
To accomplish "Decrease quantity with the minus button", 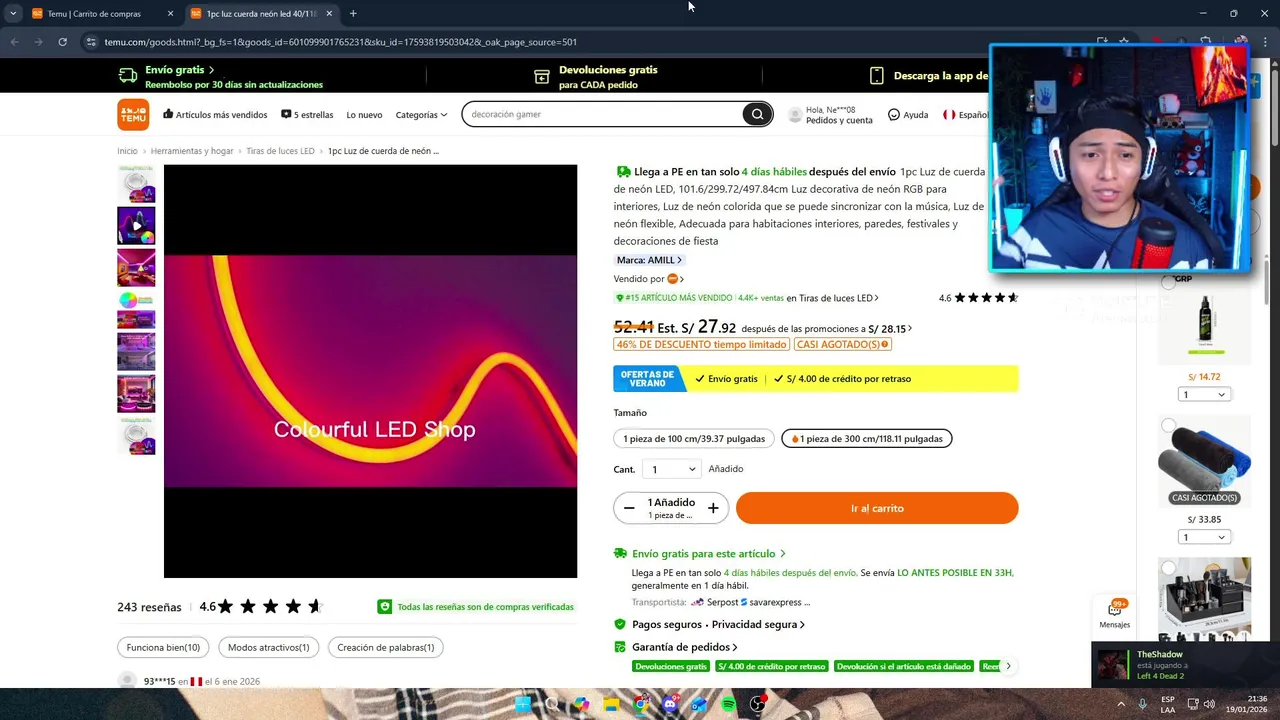I will (x=629, y=508).
